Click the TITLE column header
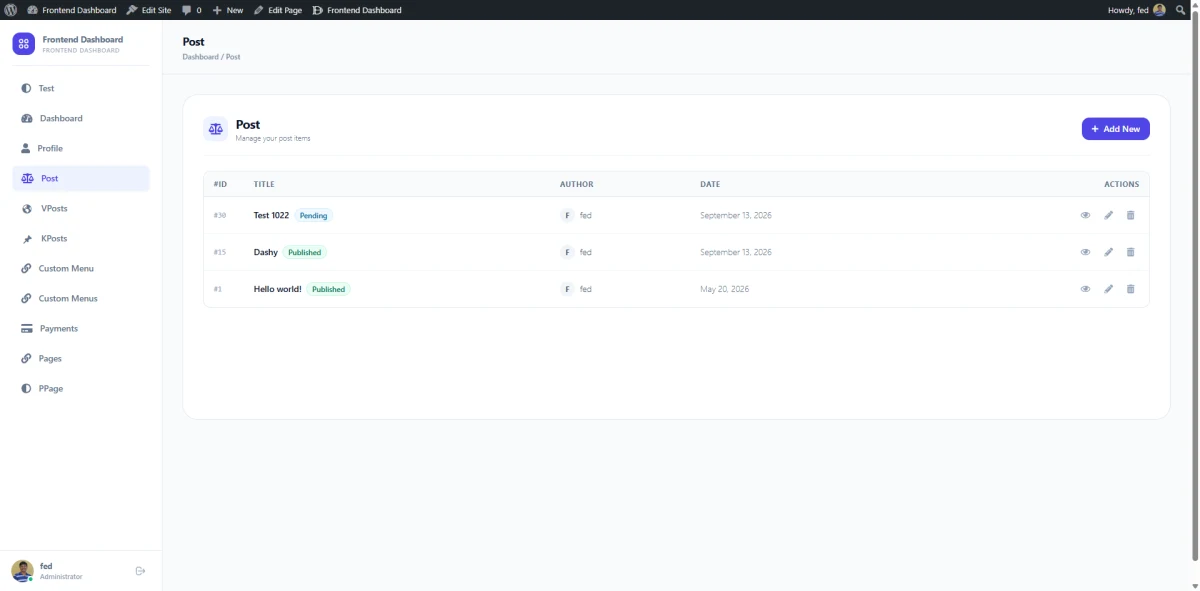Image resolution: width=1200 pixels, height=591 pixels. [264, 184]
